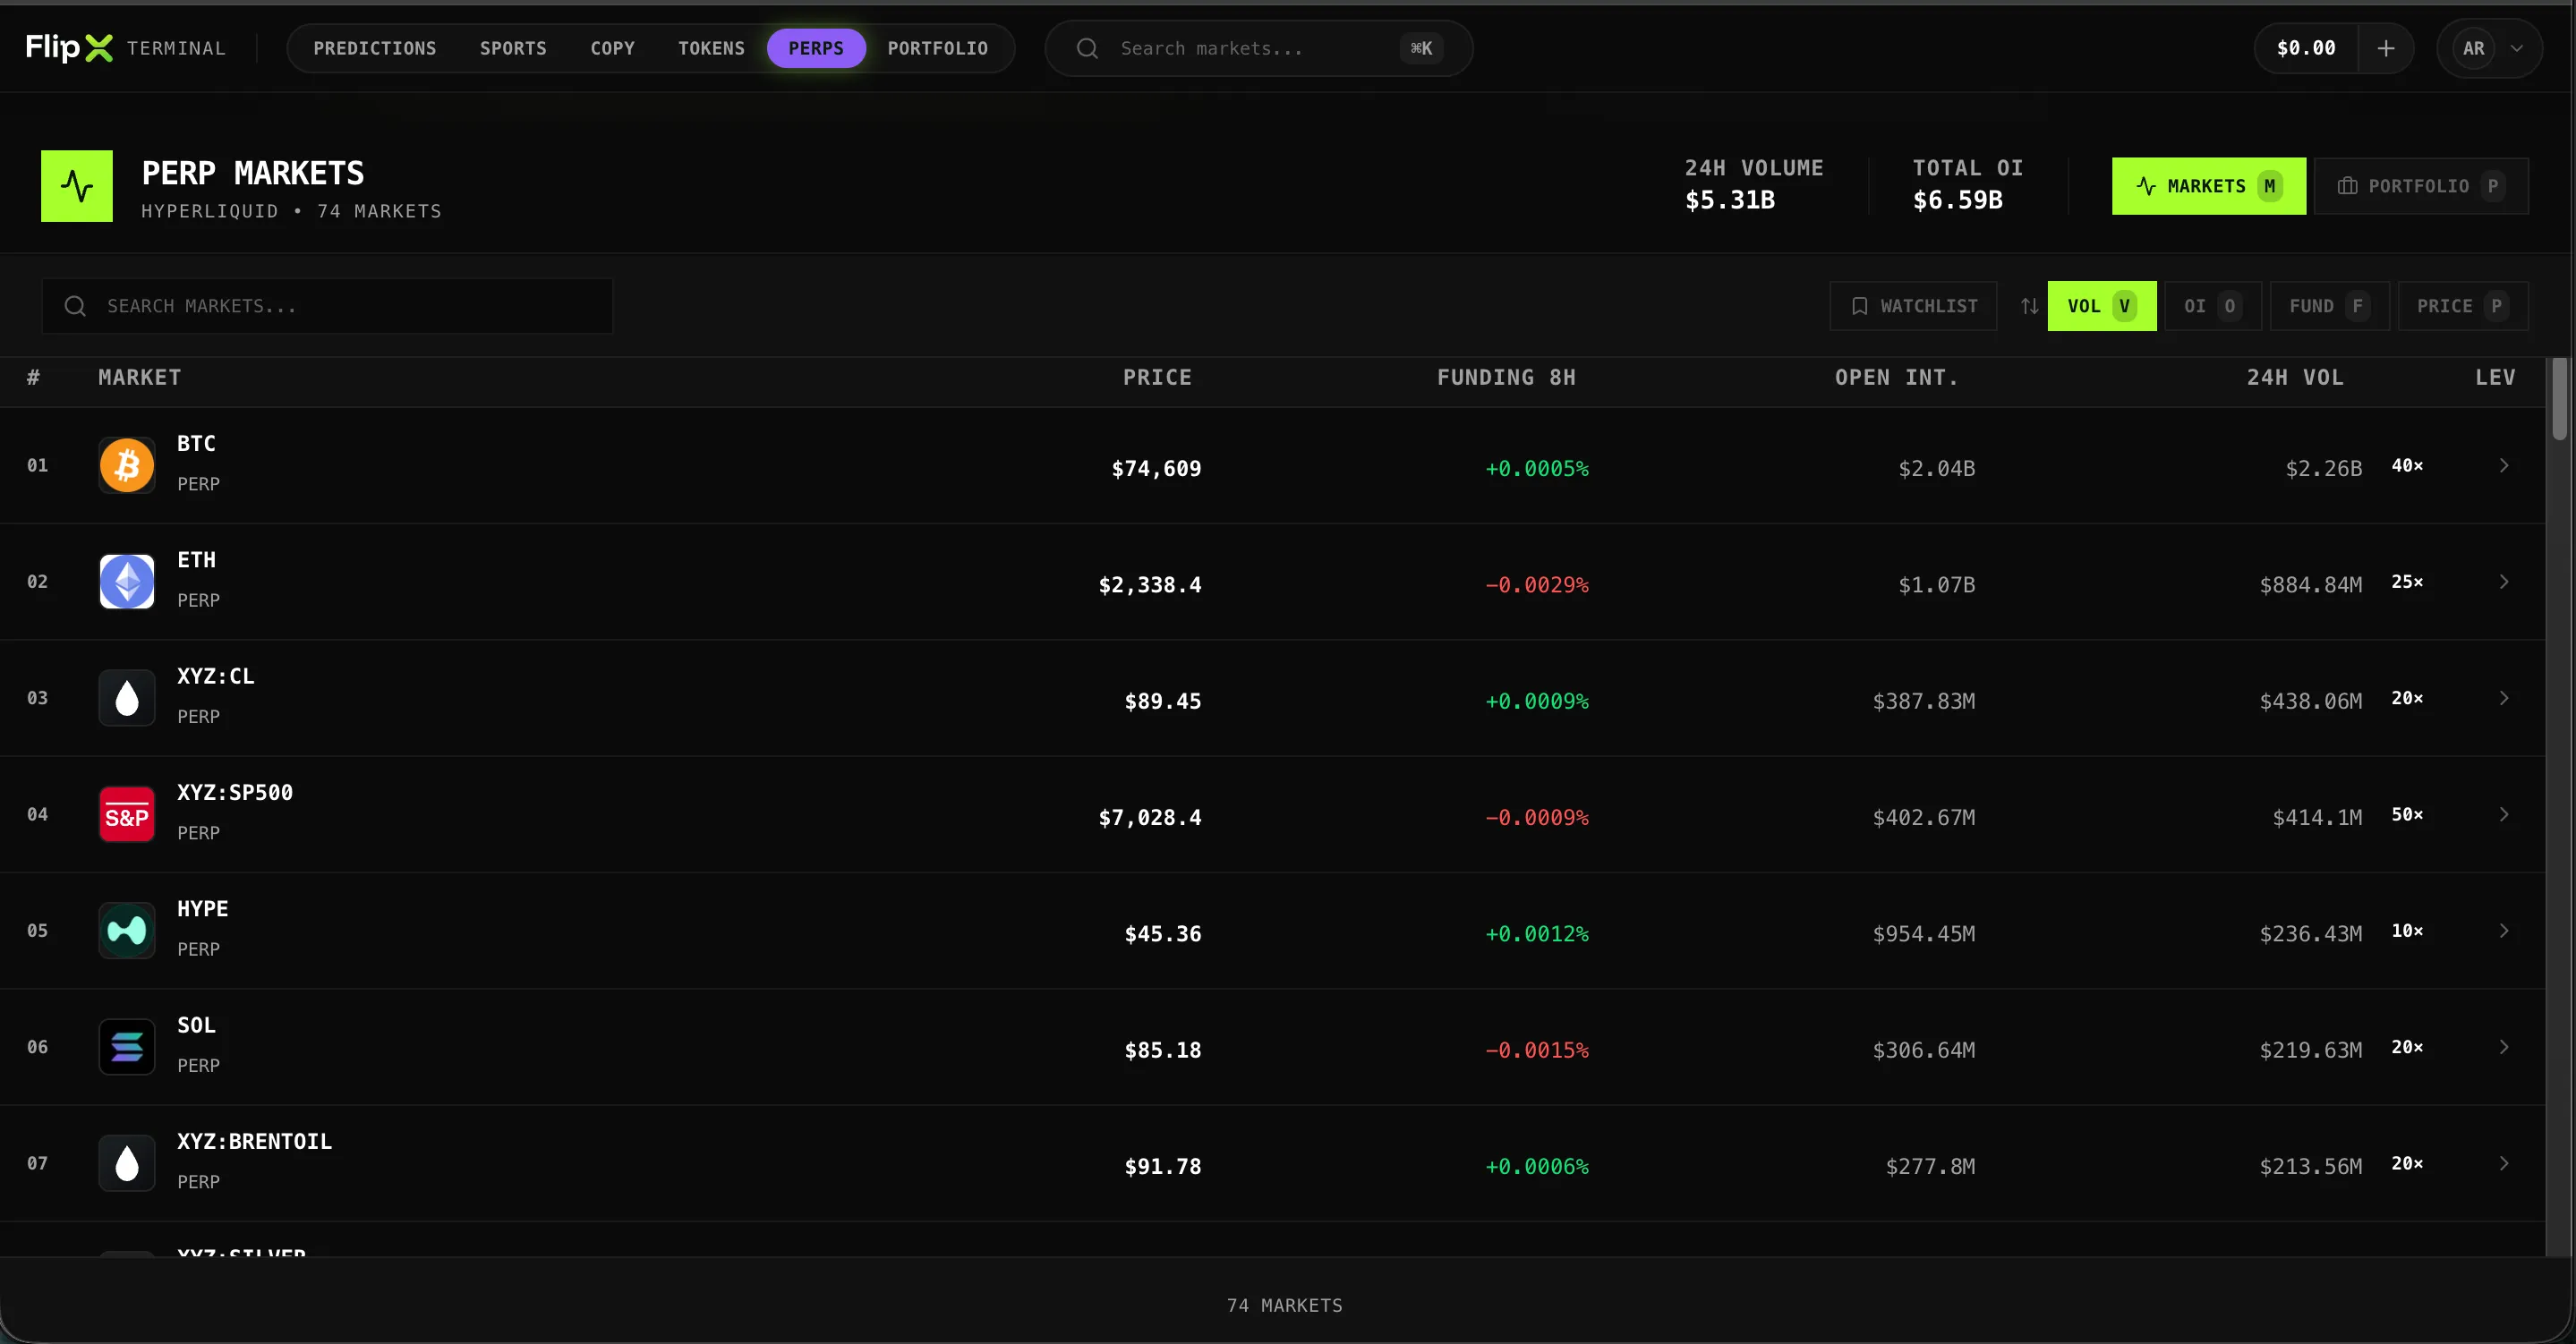Switch sorting to FUND
This screenshot has width=2576, height=1344.
coord(2328,306)
